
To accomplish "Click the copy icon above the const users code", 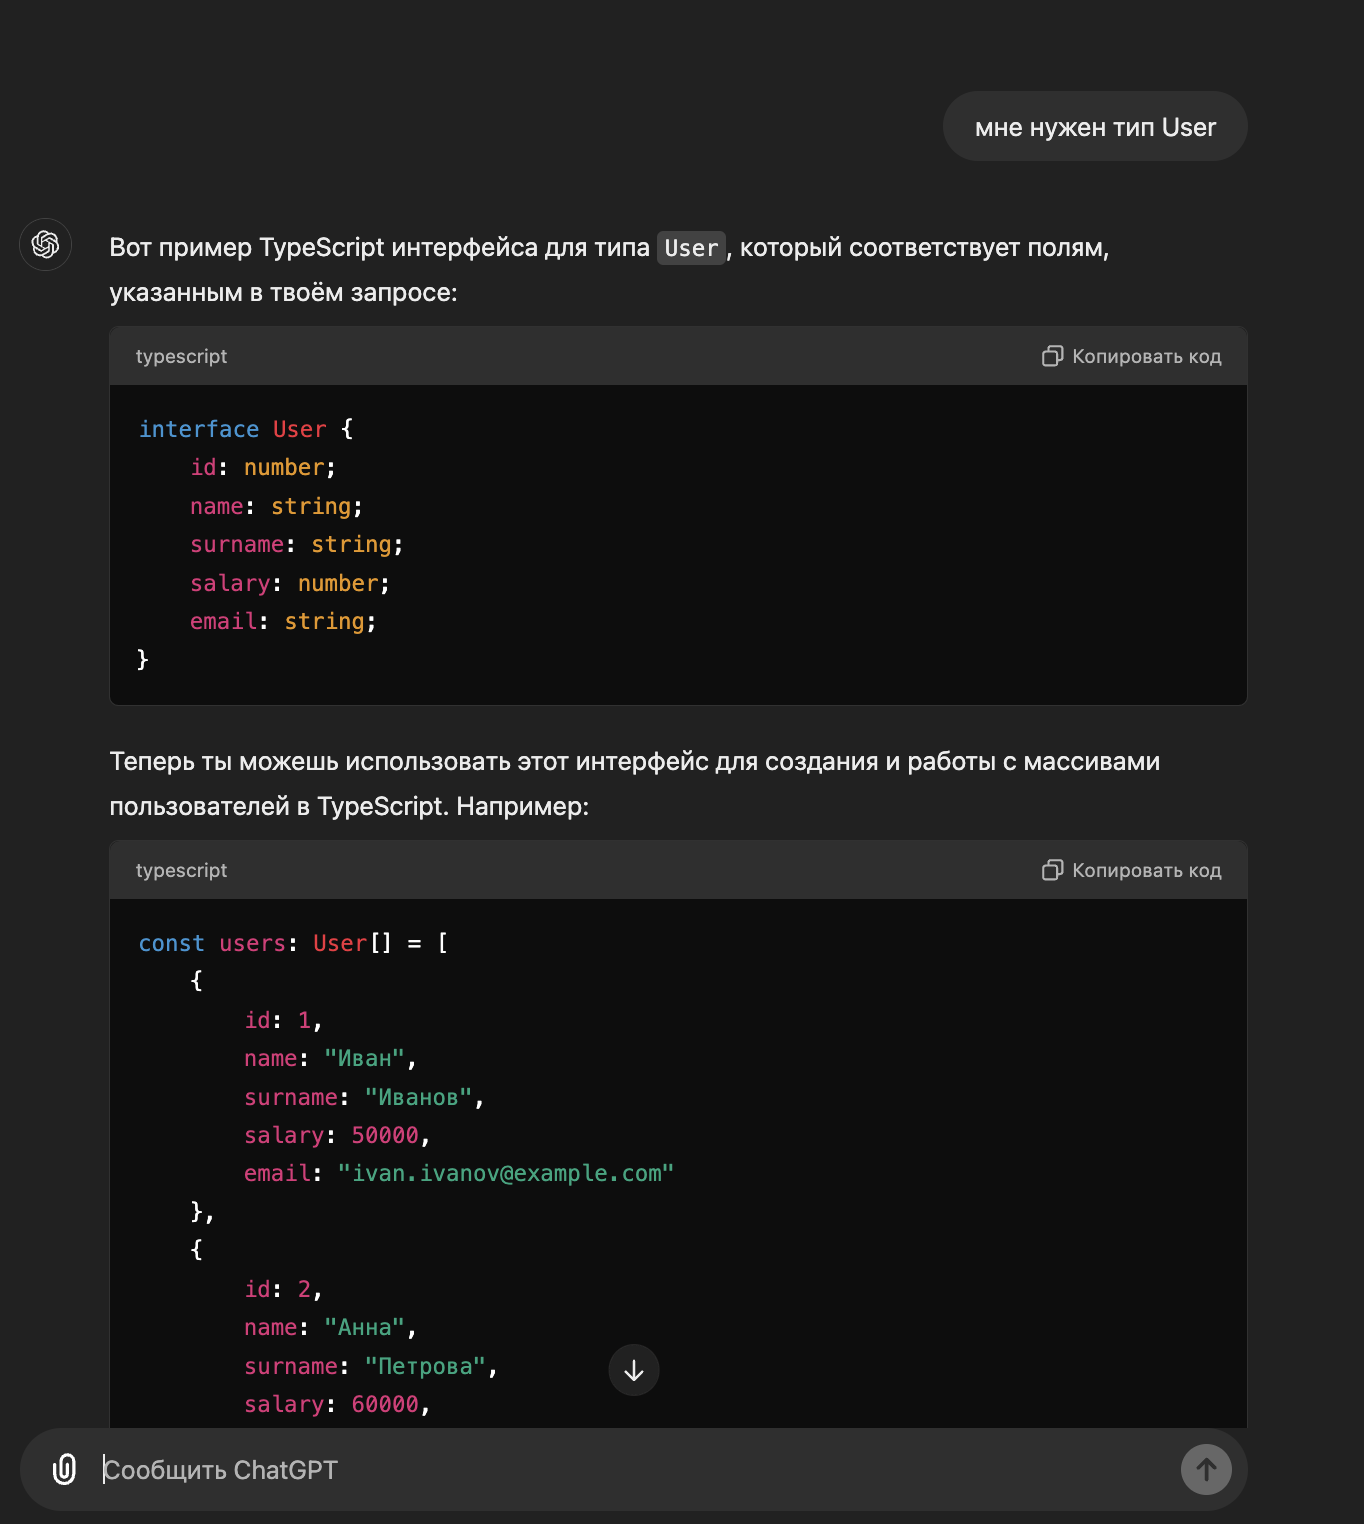I will click(x=1052, y=870).
